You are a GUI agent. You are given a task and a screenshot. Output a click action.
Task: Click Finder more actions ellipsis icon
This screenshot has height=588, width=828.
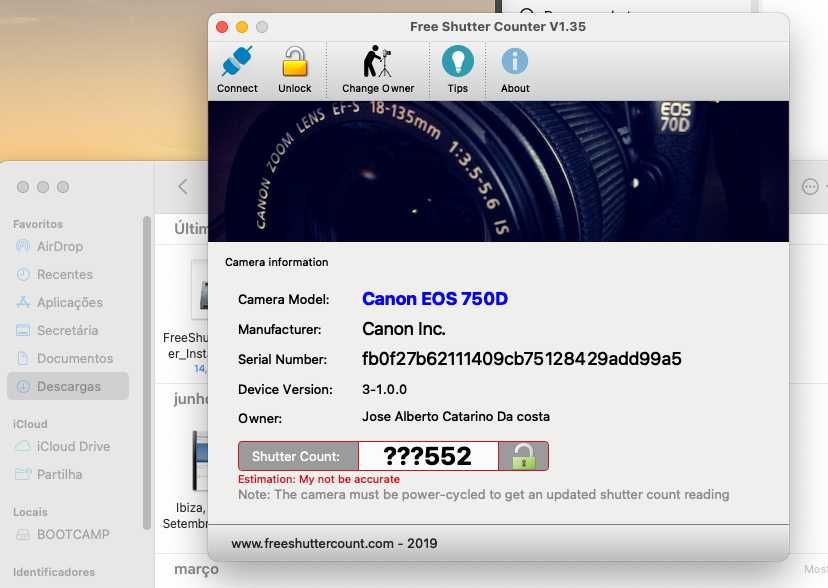[810, 186]
